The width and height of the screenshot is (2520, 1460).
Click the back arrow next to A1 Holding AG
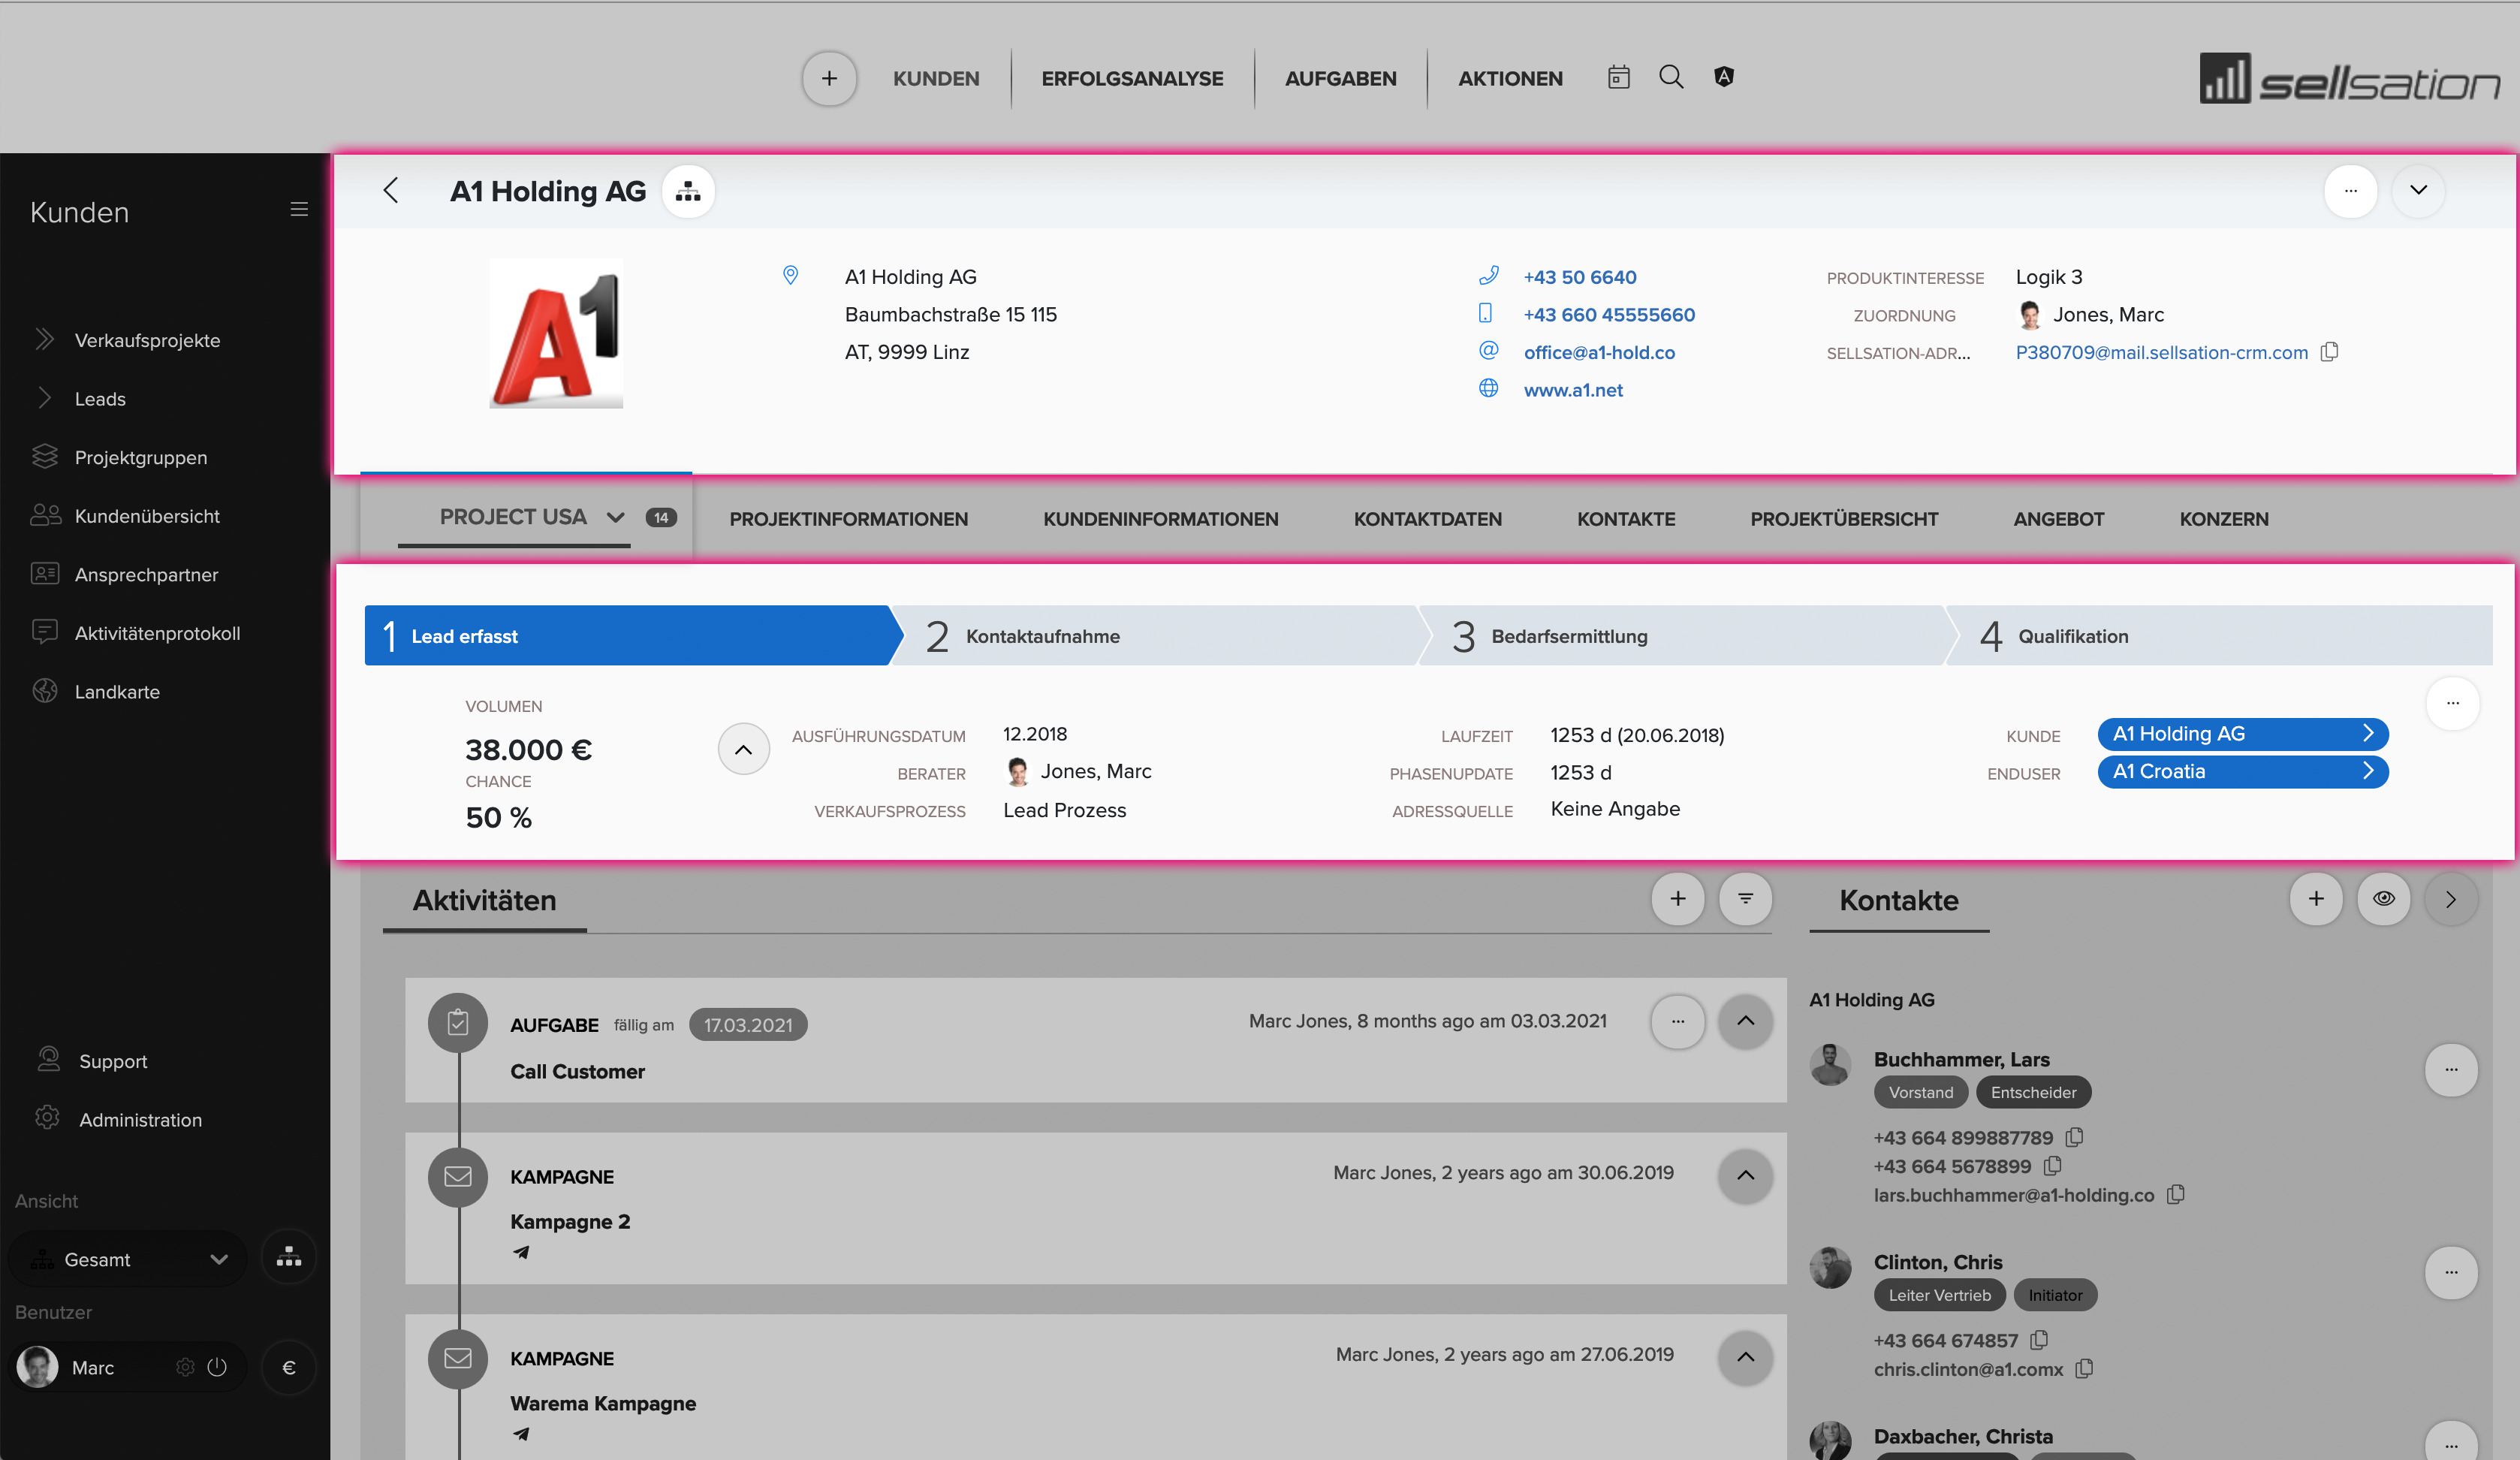pos(391,190)
